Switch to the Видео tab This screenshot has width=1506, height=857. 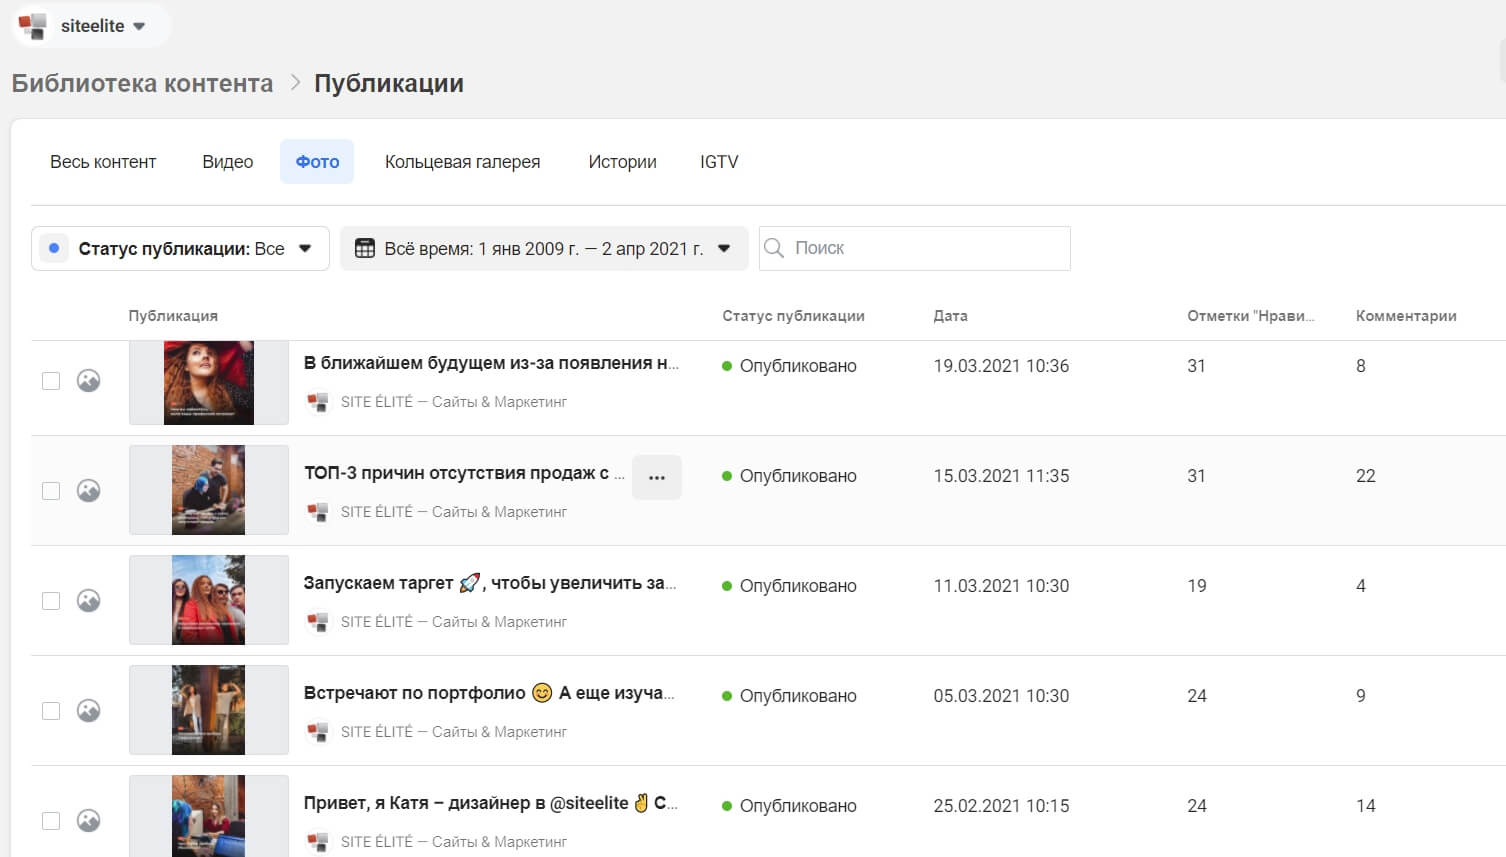click(227, 162)
